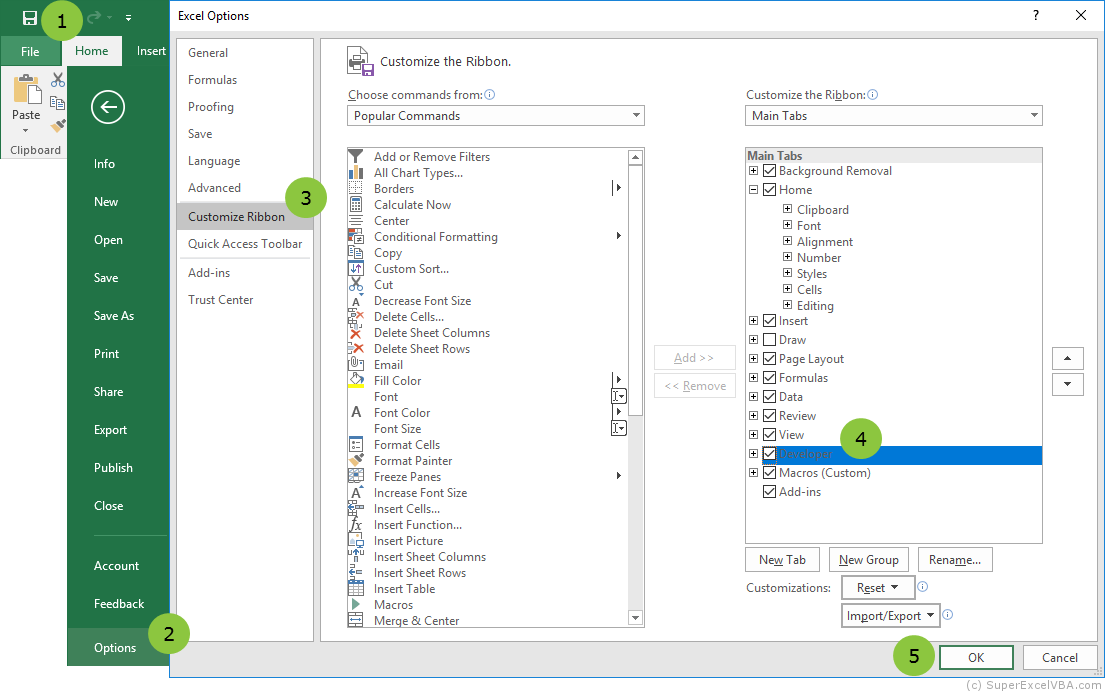
Task: Click the Paste clipboard icon
Action: (26, 91)
